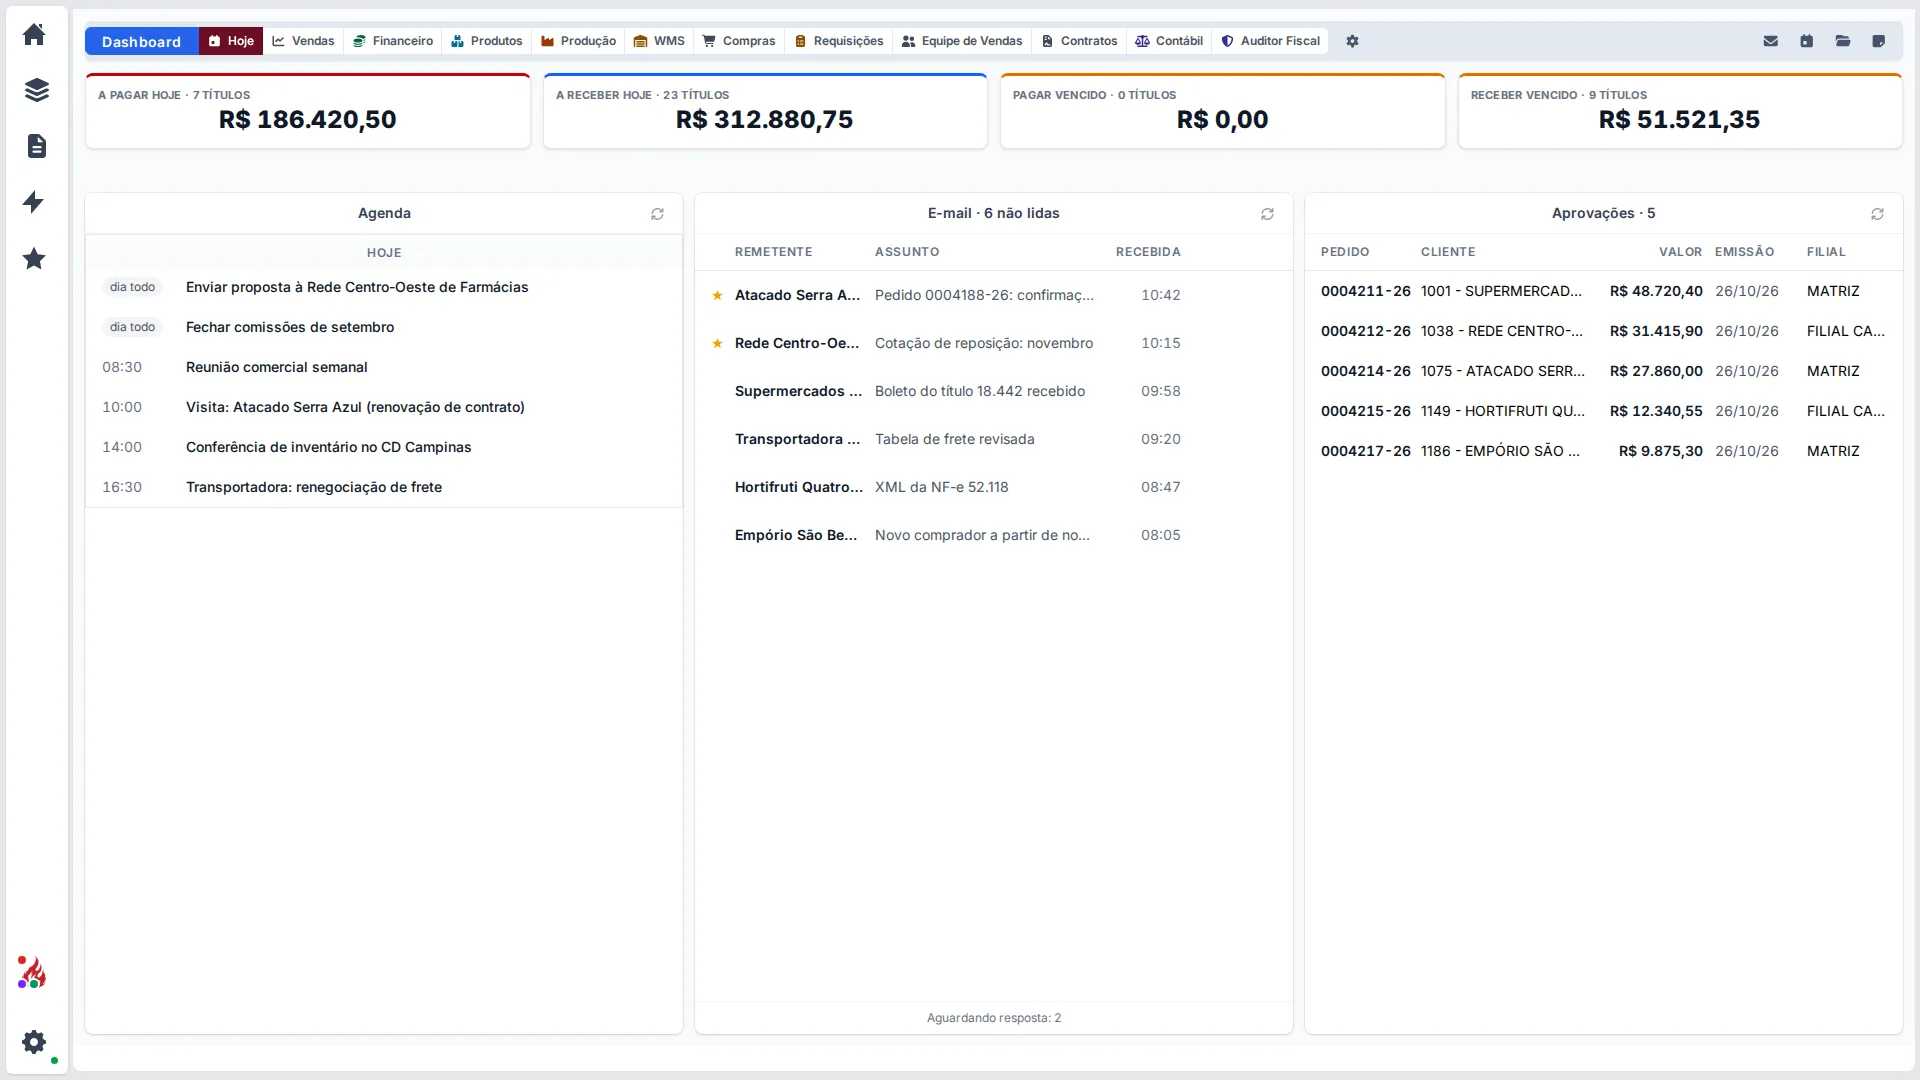The height and width of the screenshot is (1080, 1920).
Task: Open the Pagar Vencido R$ 0,00 card
Action: click(1223, 111)
